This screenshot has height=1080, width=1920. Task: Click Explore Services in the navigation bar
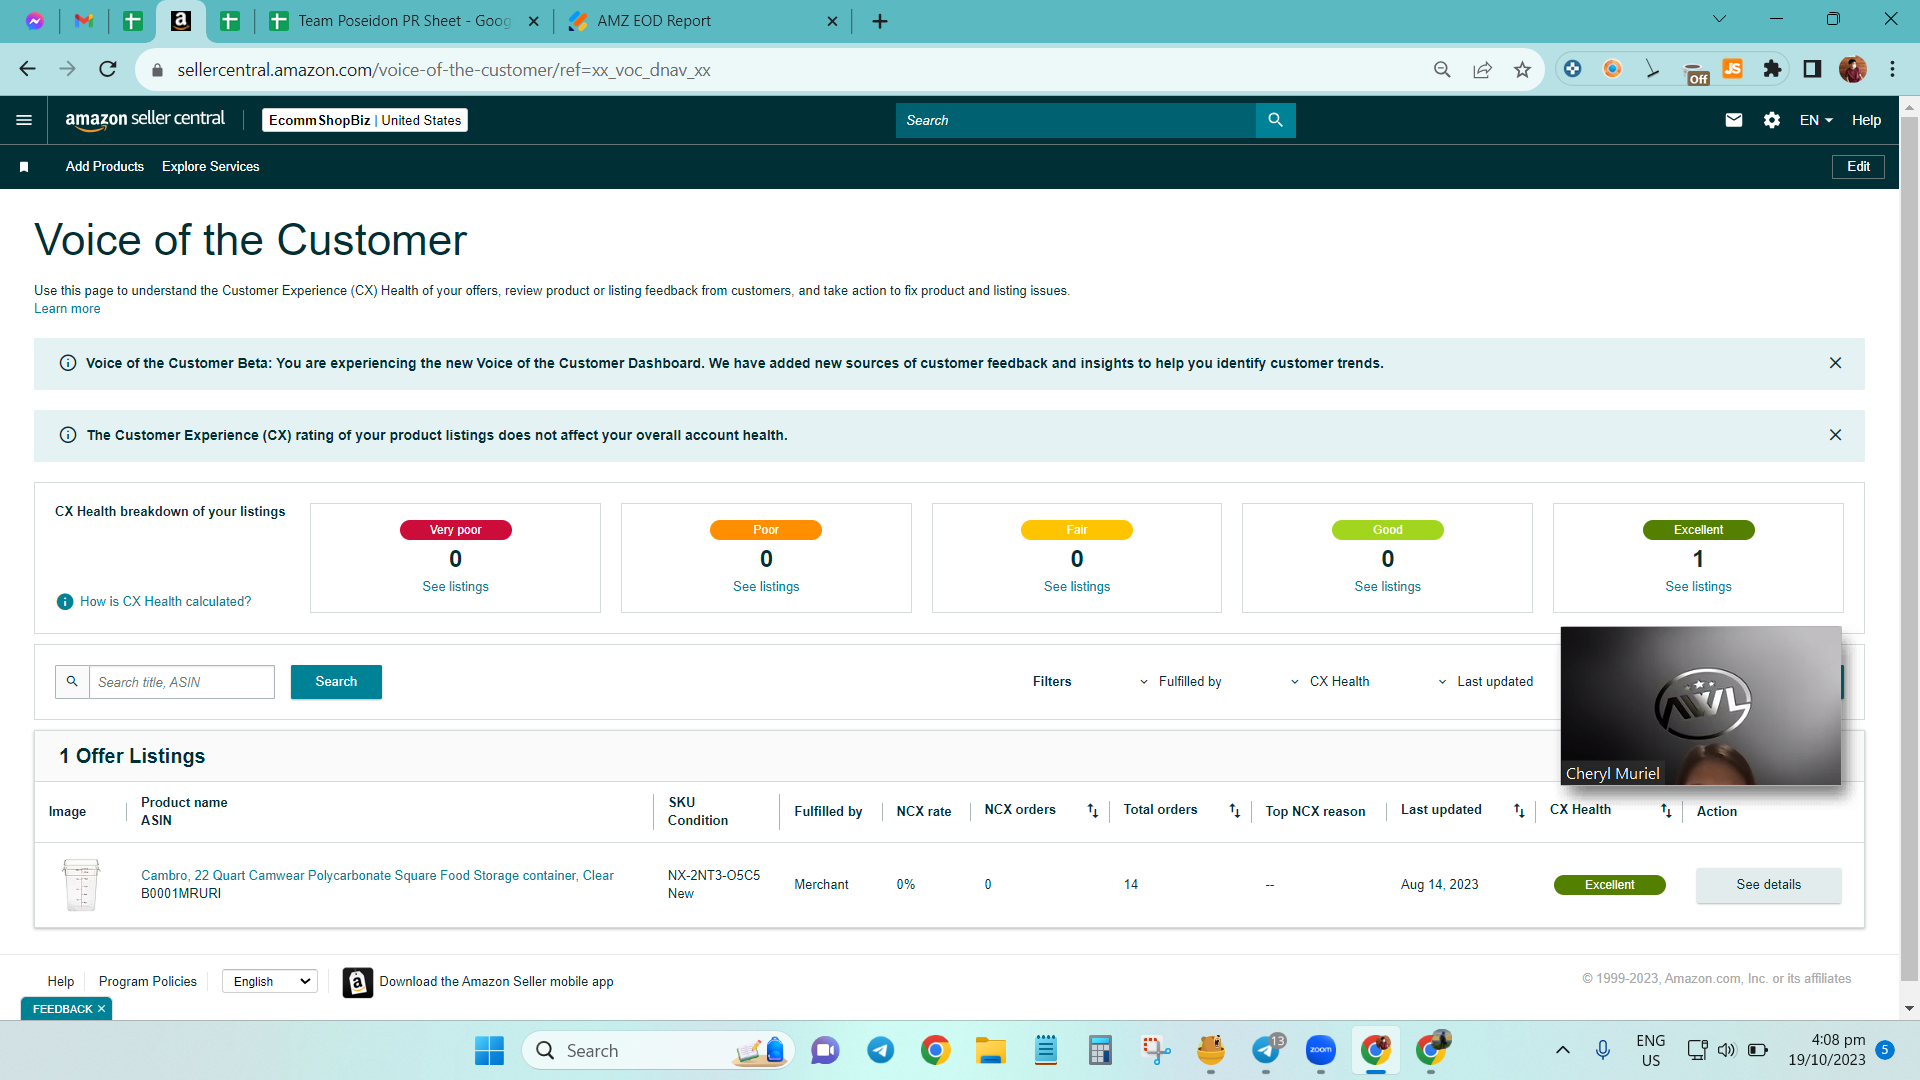210,167
